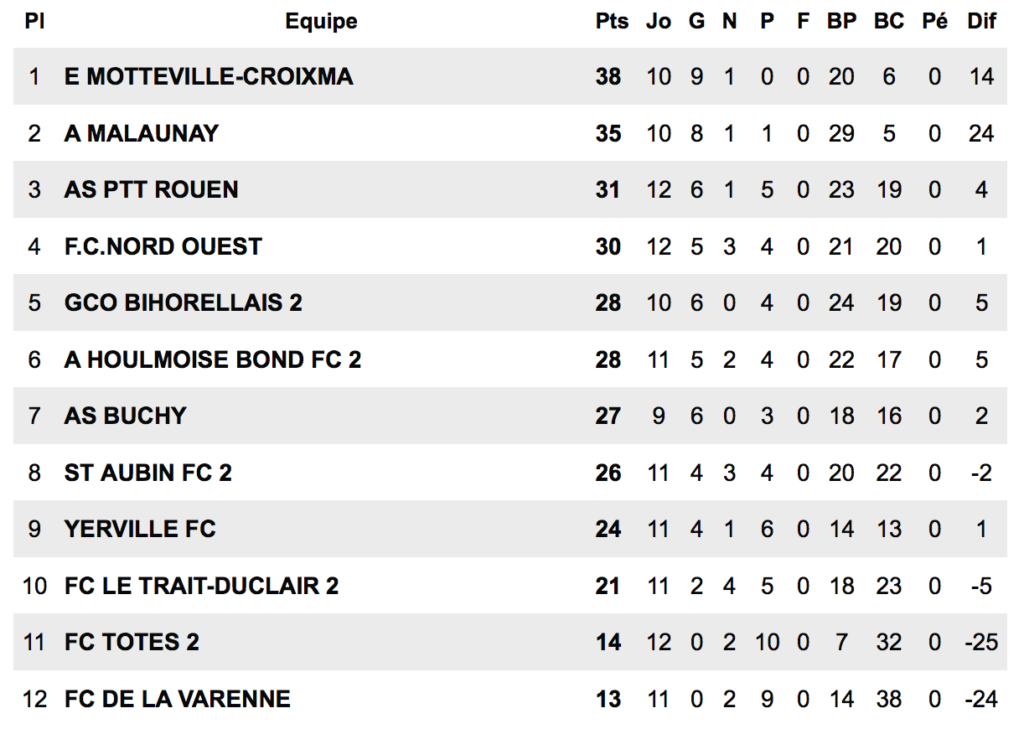Open the A MALAUNAY team name

[141, 133]
